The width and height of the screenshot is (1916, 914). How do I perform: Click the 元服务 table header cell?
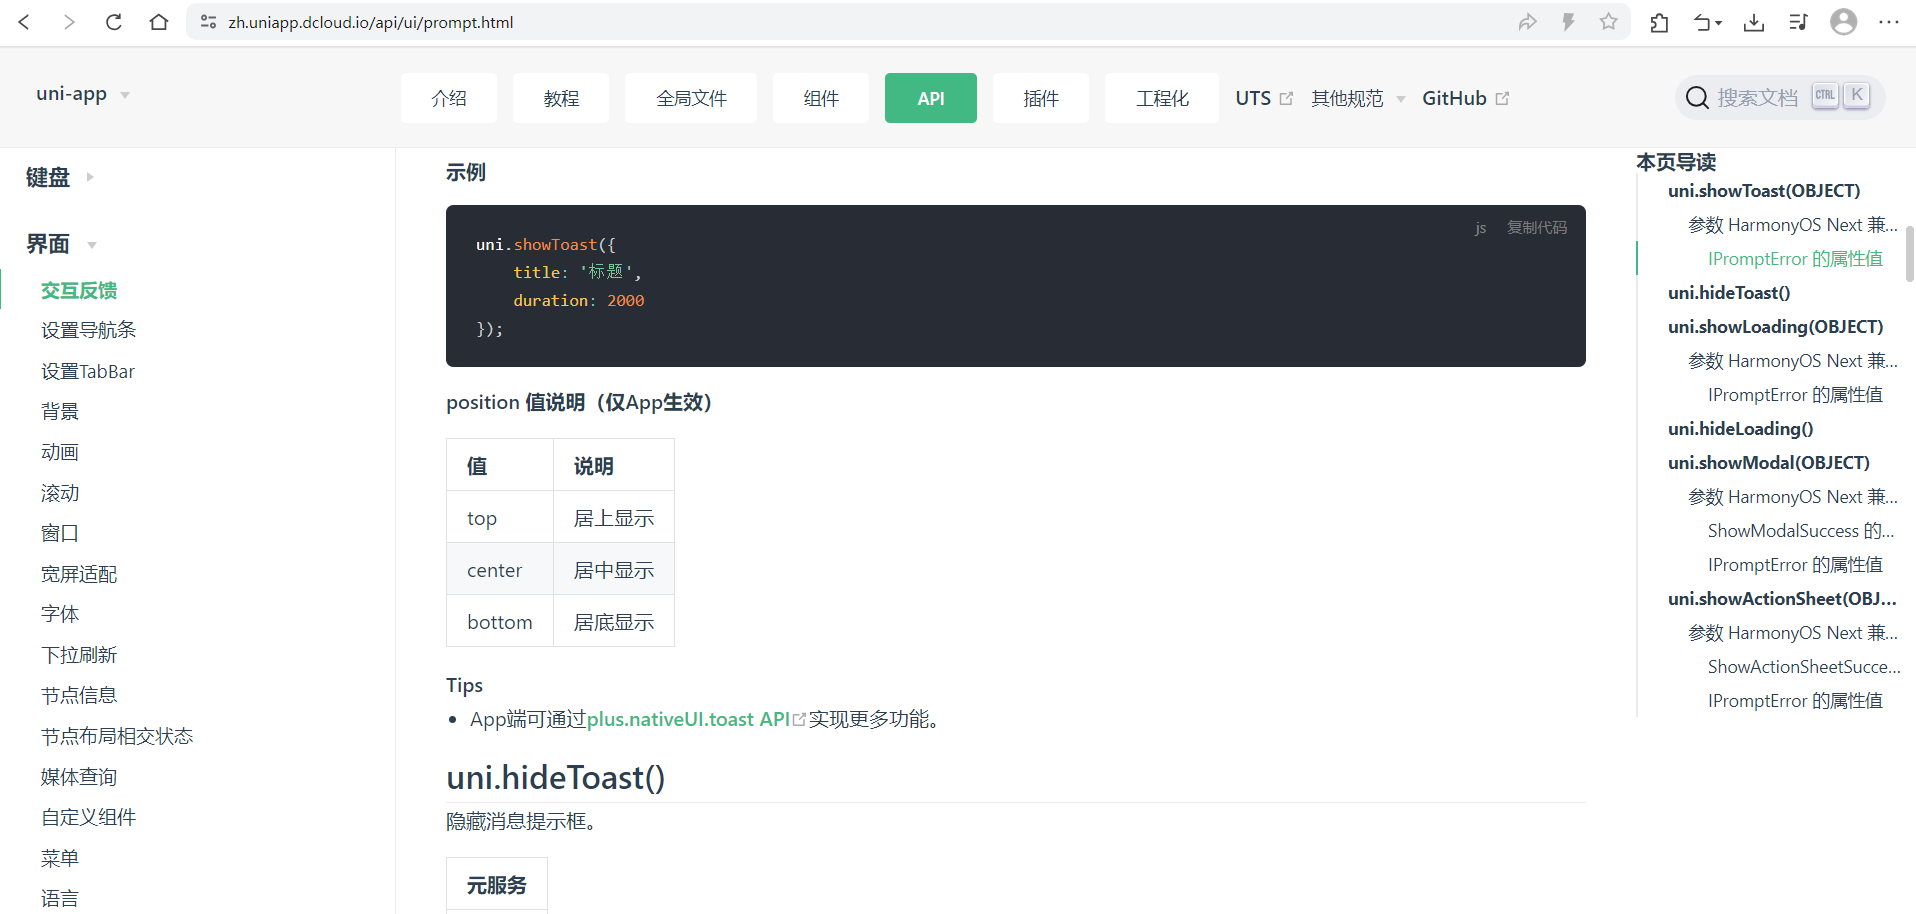497,885
